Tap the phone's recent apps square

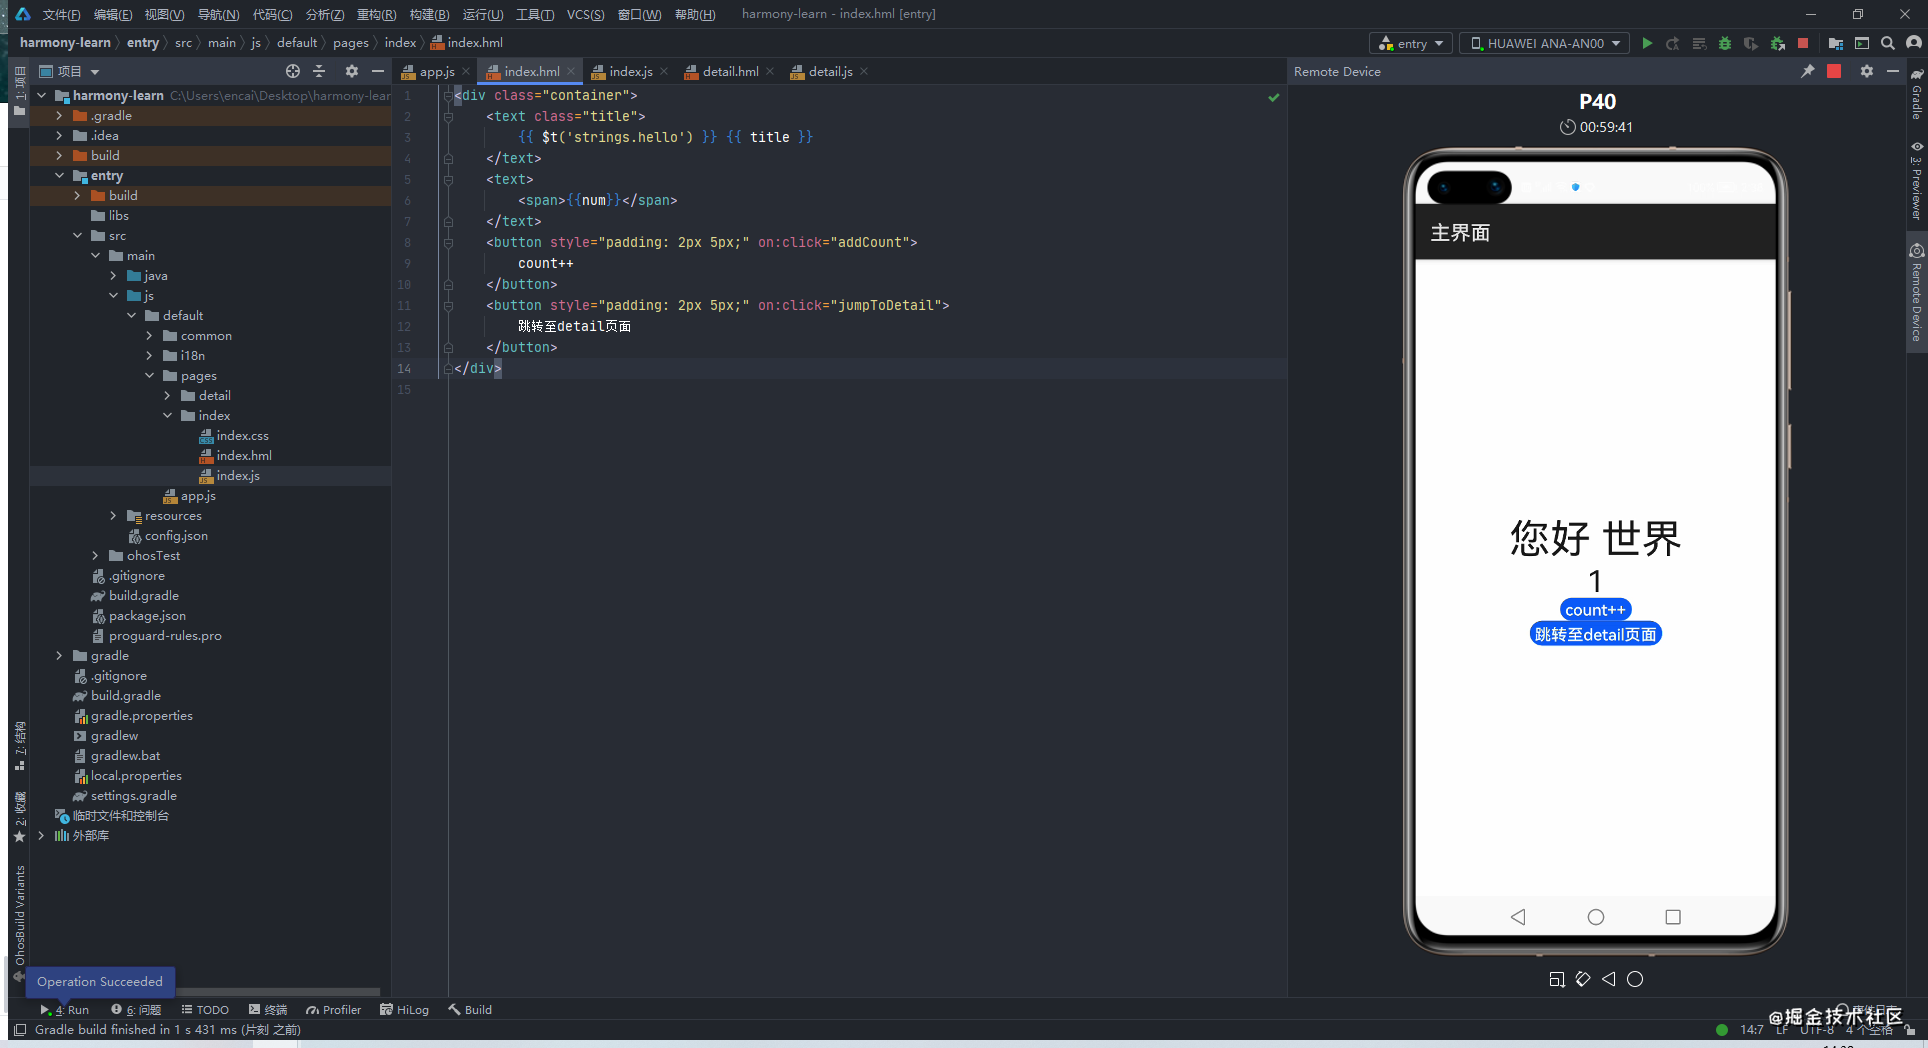pos(1673,917)
